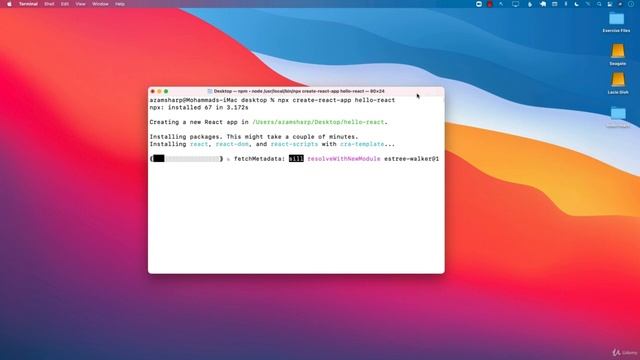Click the 'fetchMetadata:' text
The height and width of the screenshot is (360, 640).
260,159
